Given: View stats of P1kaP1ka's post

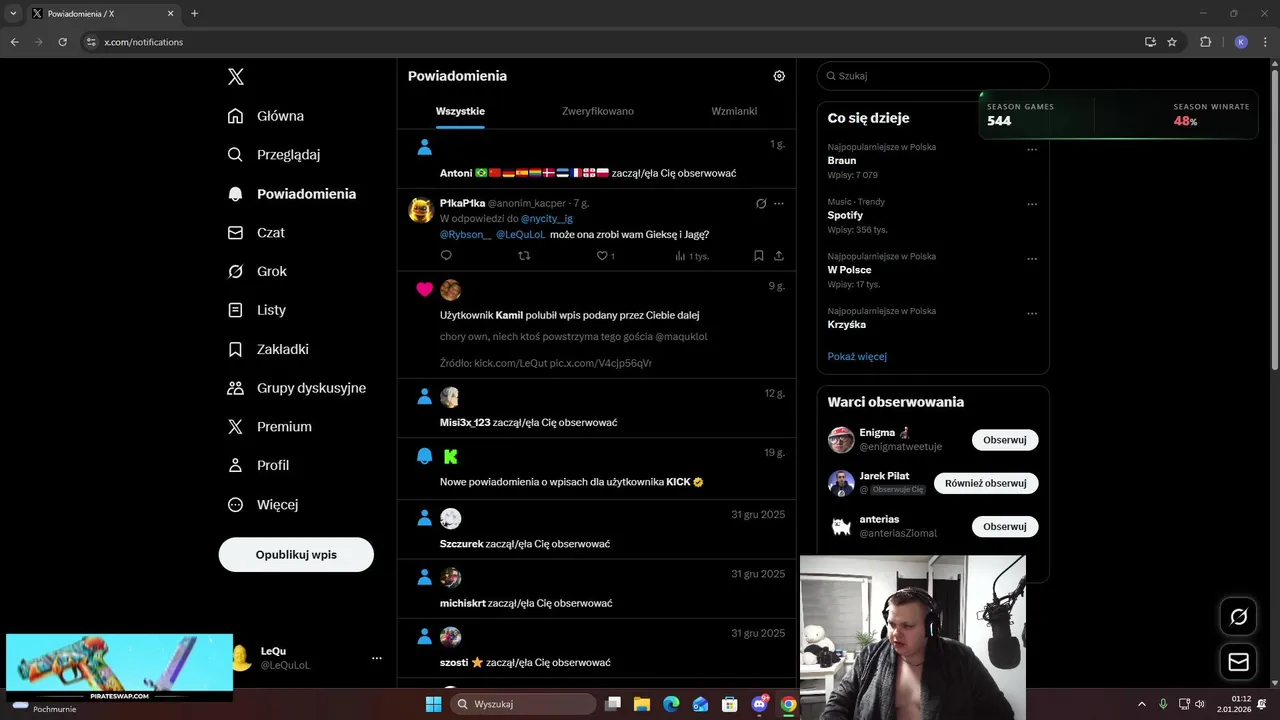Looking at the screenshot, I should [x=692, y=256].
